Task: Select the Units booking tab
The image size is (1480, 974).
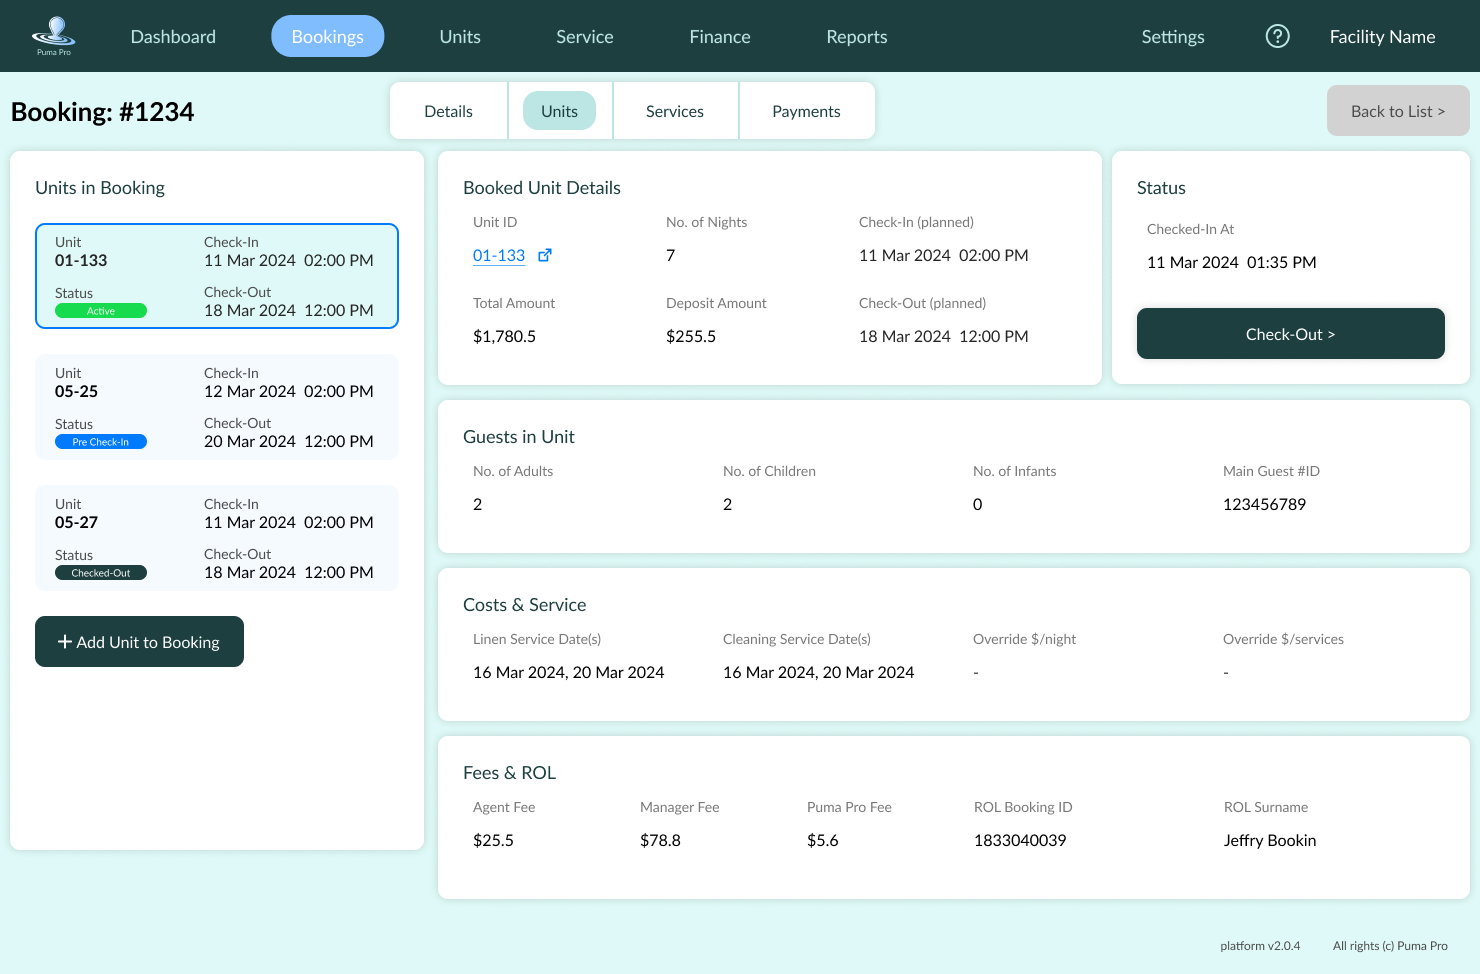Action: click(559, 111)
